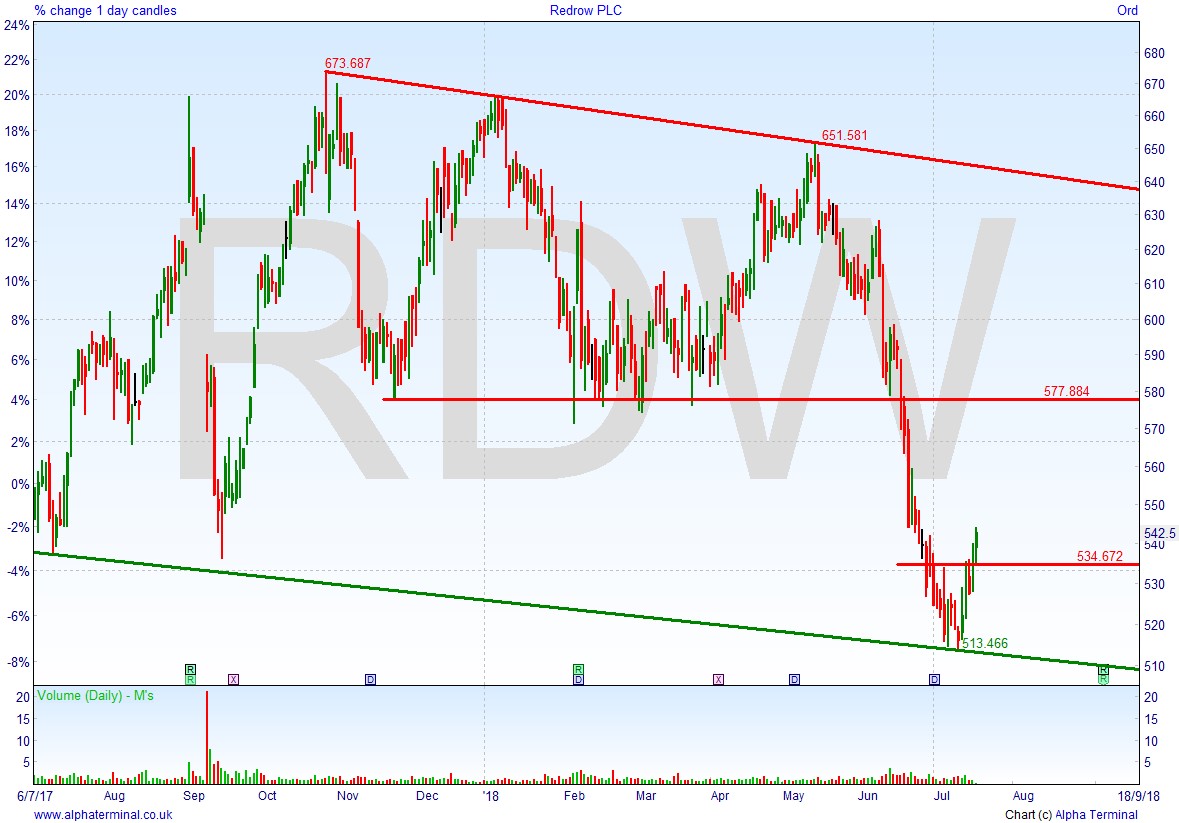
Task: Click the 0% label on the left axis
Action: coord(20,484)
